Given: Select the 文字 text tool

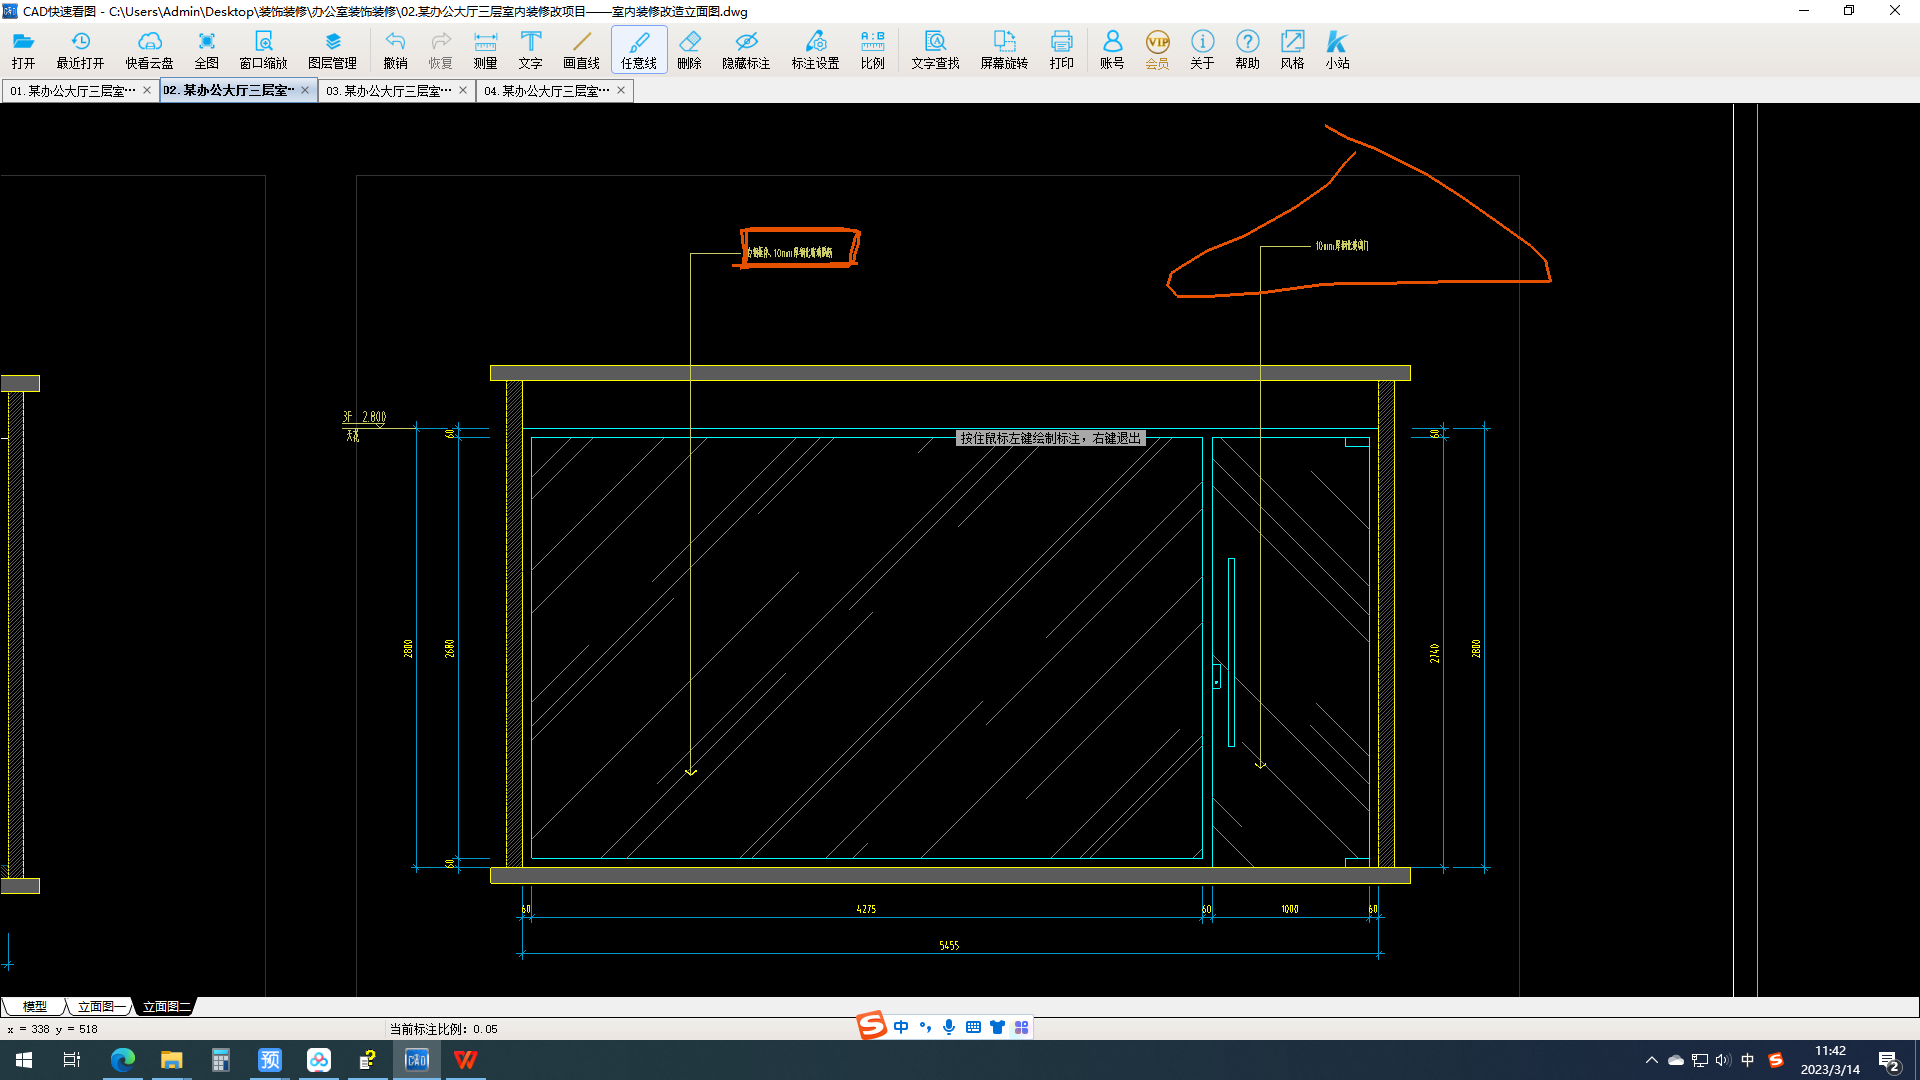Looking at the screenshot, I should click(530, 50).
